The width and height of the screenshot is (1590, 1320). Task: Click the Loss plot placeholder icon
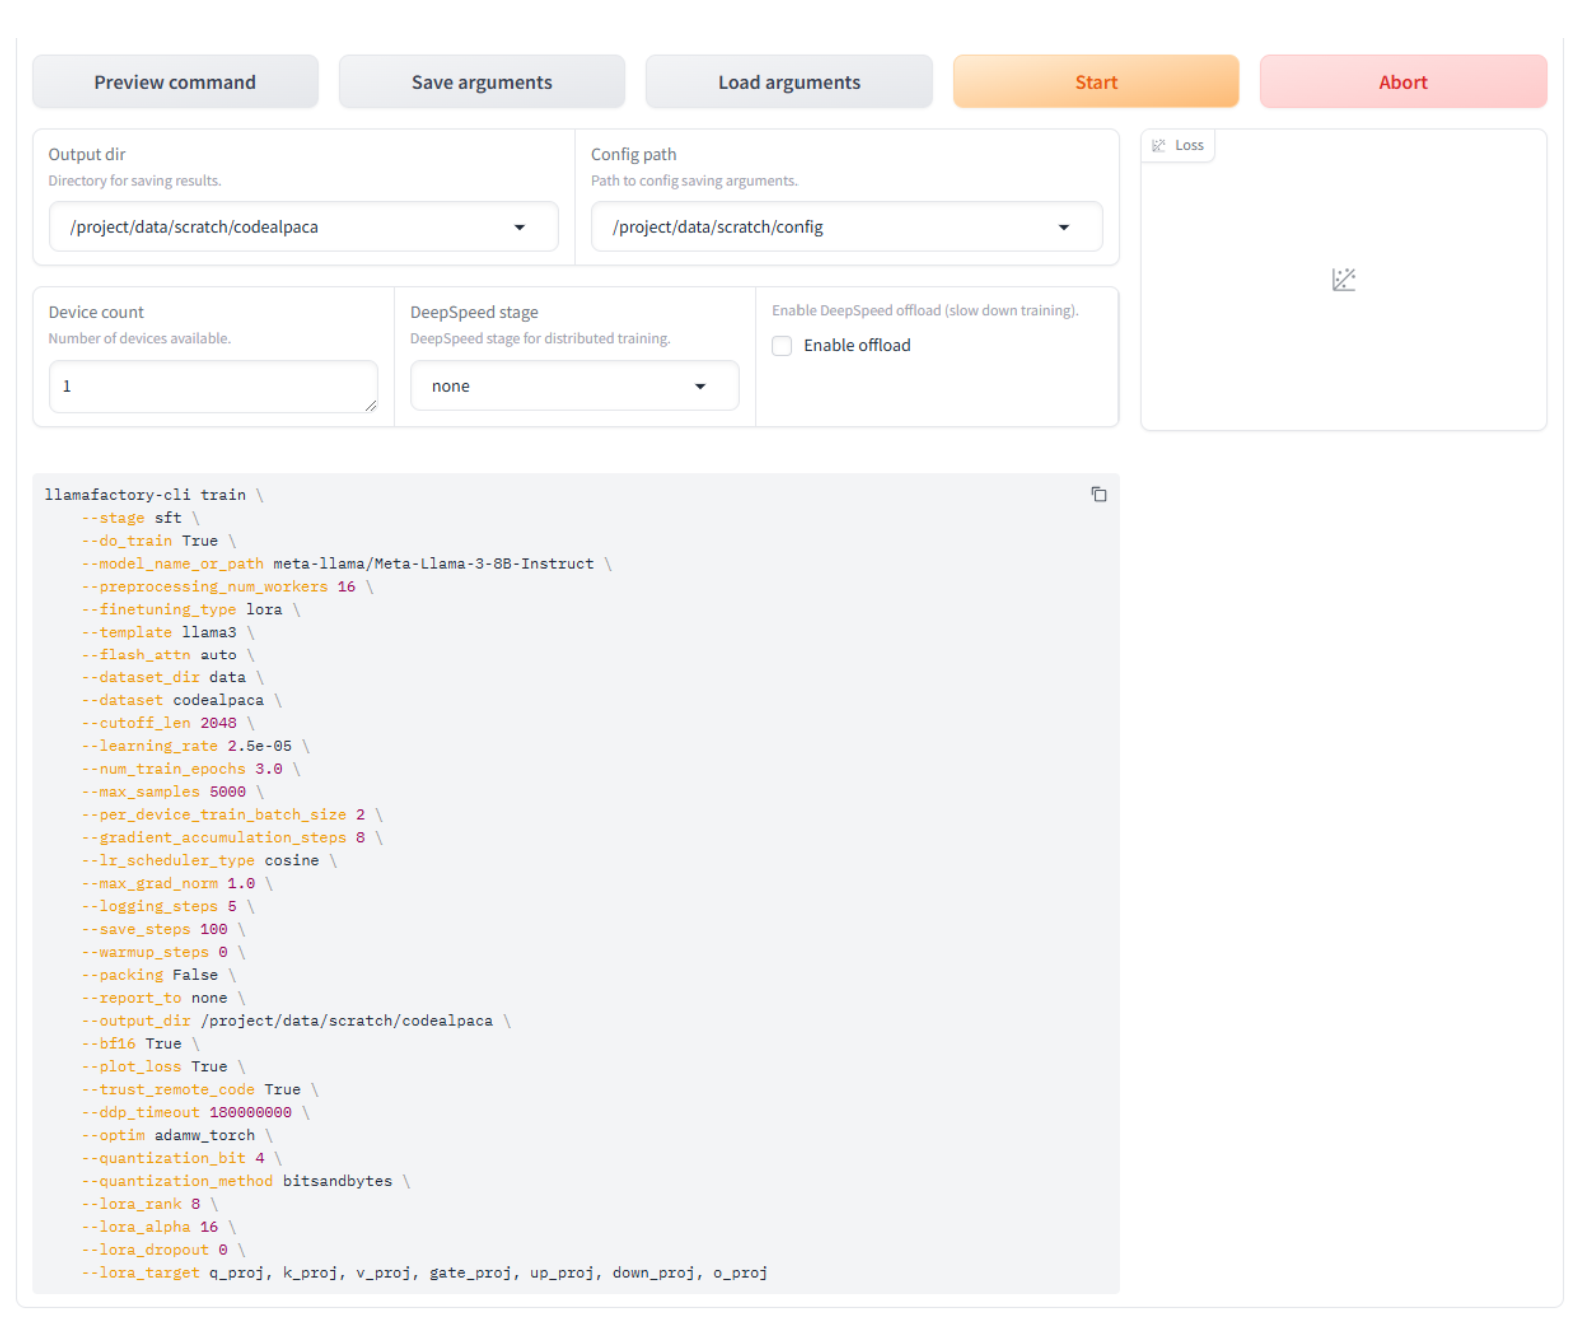click(x=1343, y=280)
